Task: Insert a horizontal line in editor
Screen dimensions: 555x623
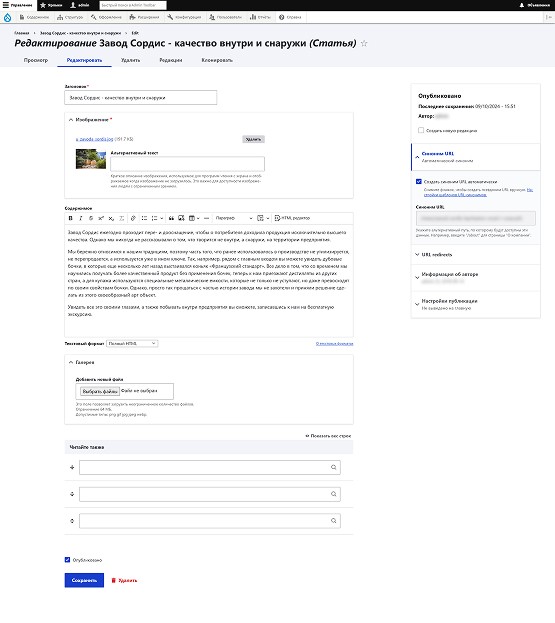Action: pos(206,218)
